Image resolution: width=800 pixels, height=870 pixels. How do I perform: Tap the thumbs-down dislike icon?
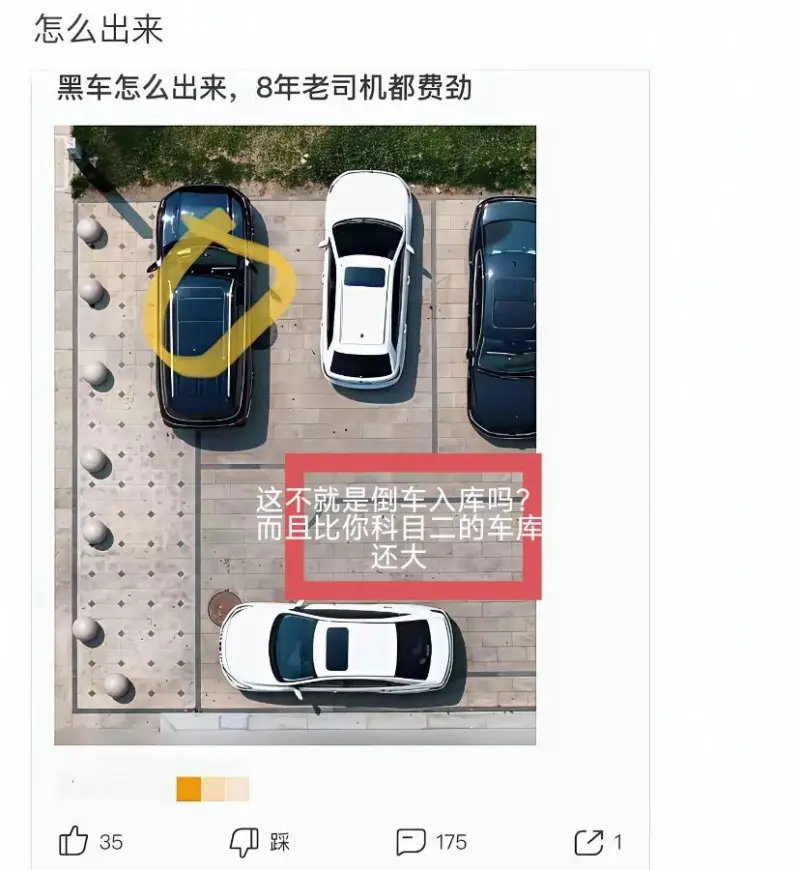coord(244,842)
